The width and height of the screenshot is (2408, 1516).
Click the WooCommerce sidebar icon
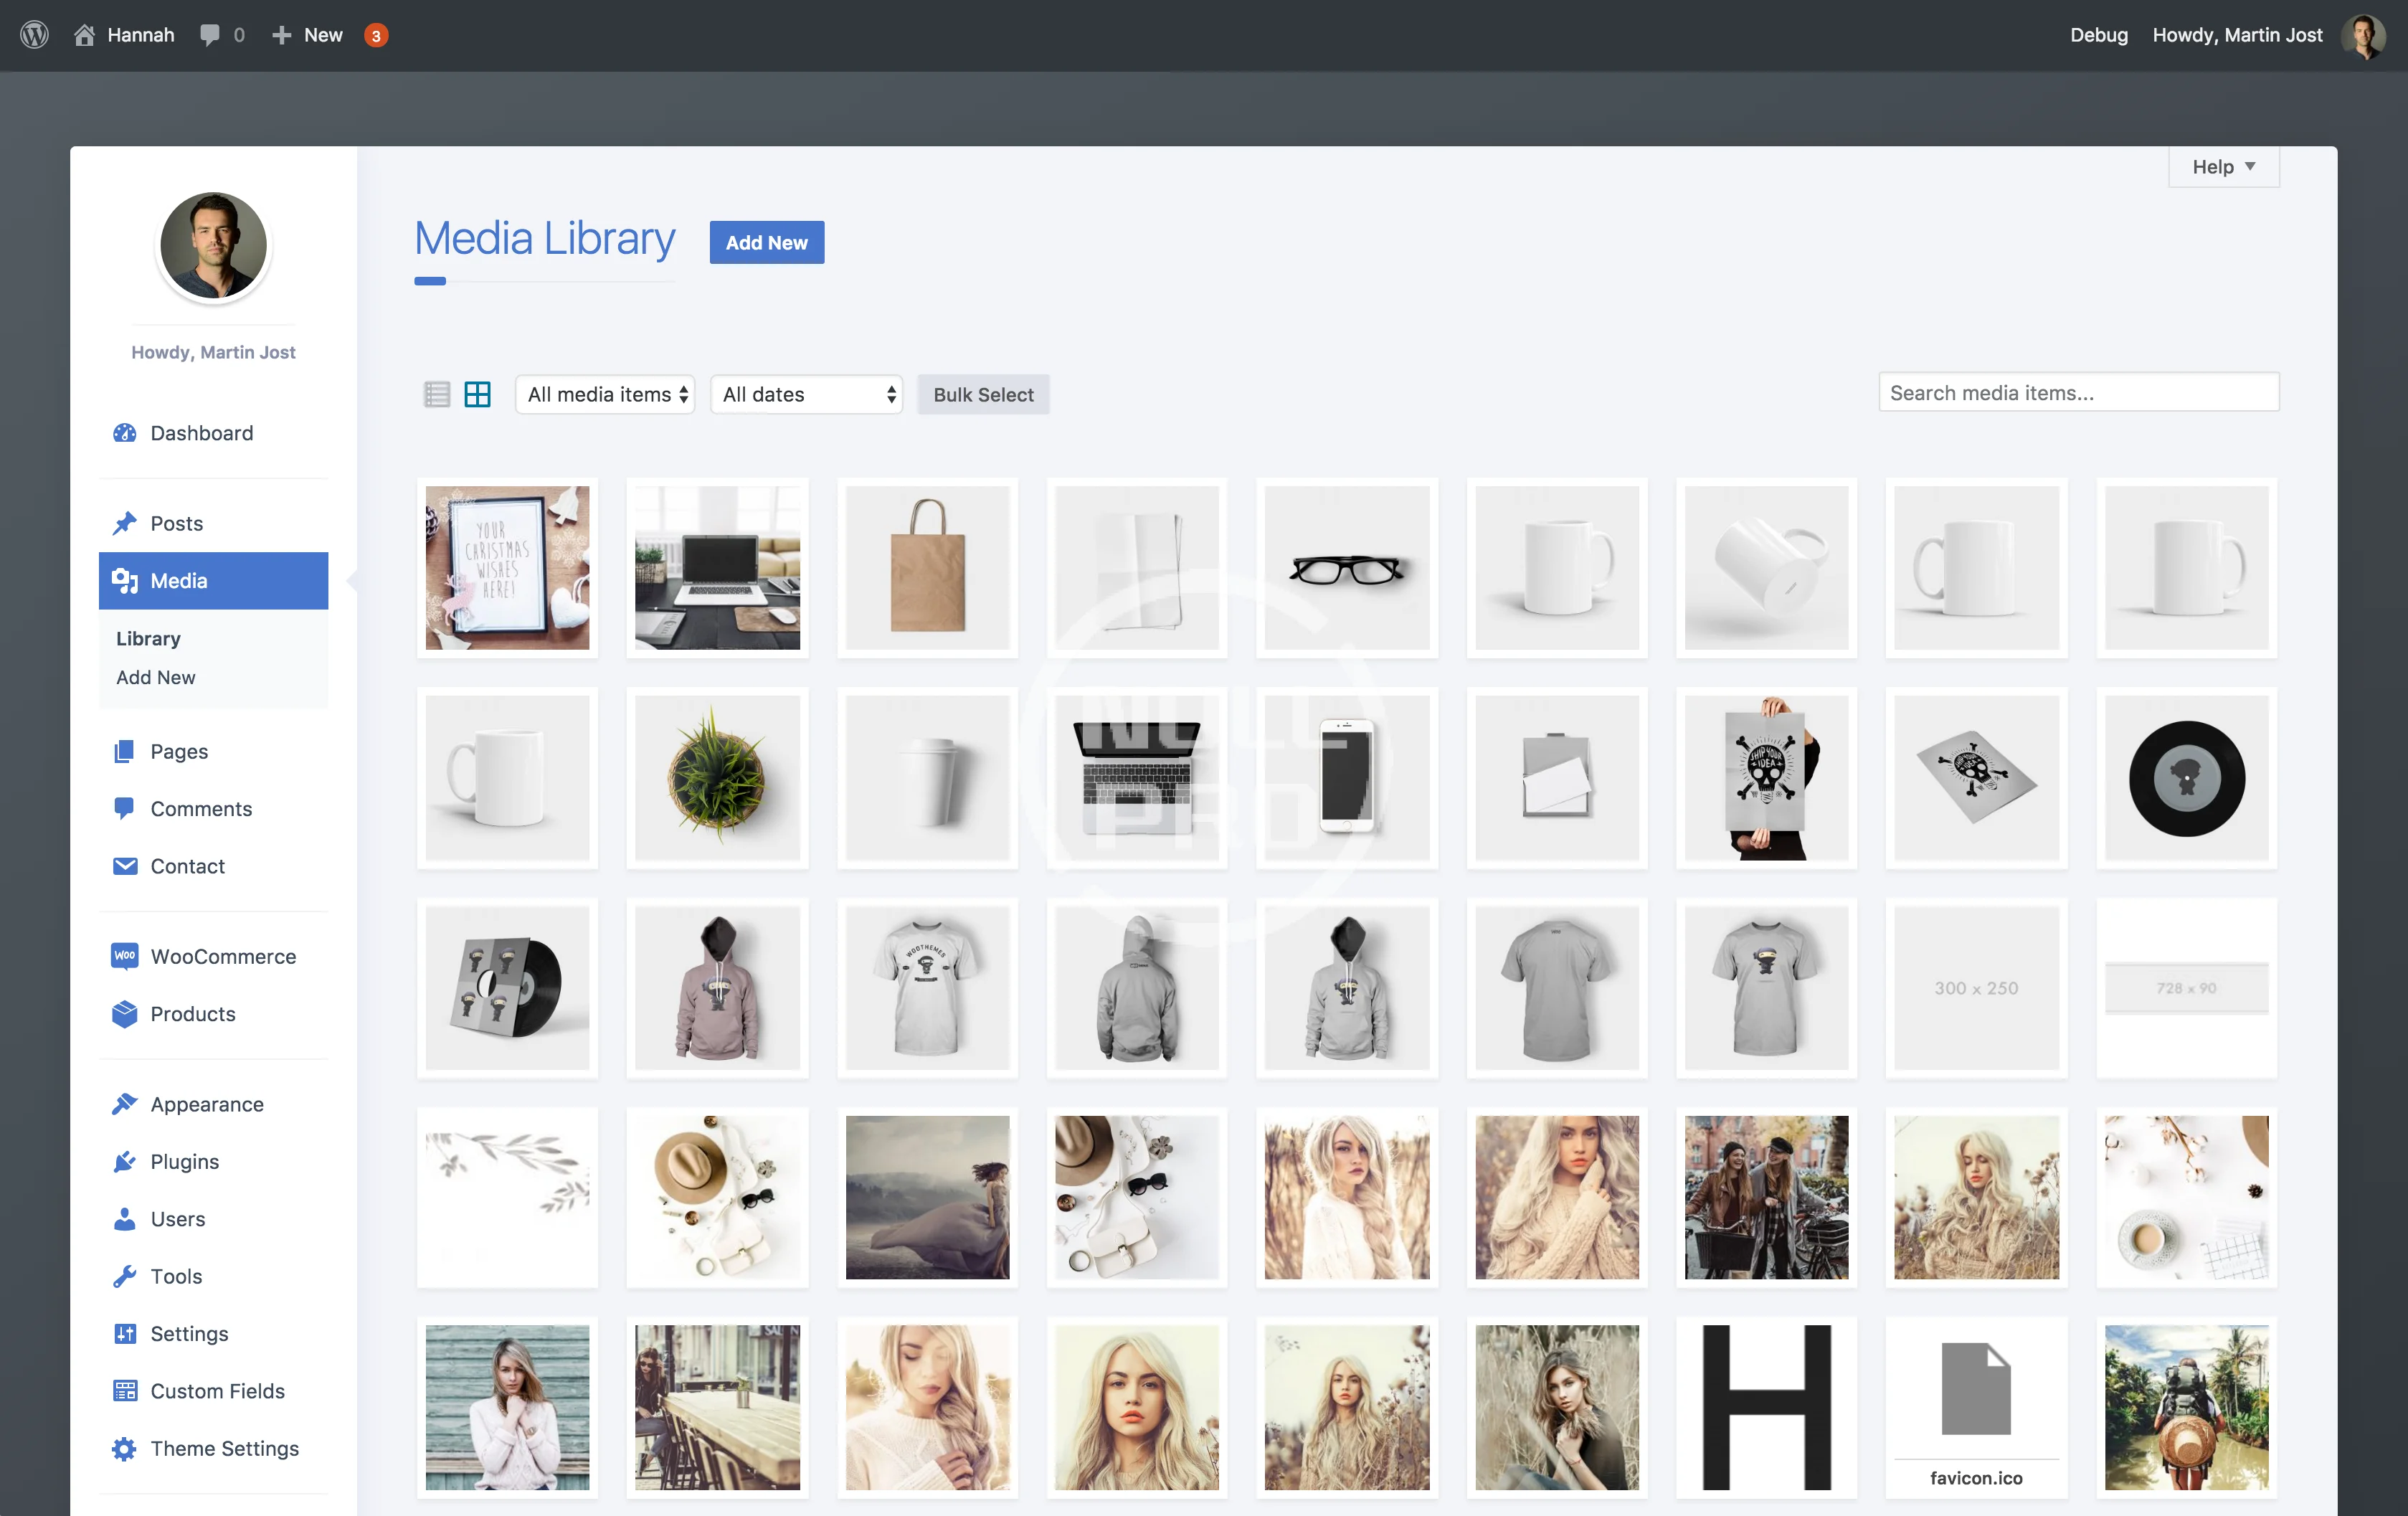point(124,956)
